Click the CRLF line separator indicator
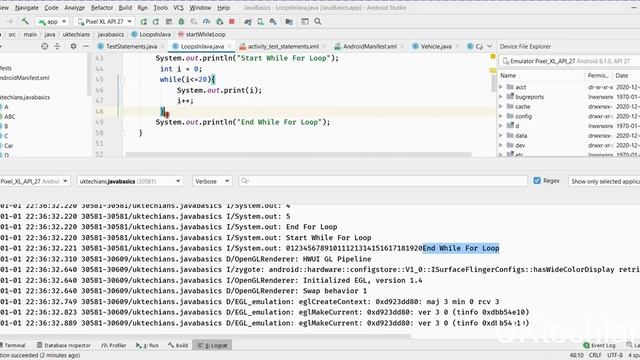 595,355
